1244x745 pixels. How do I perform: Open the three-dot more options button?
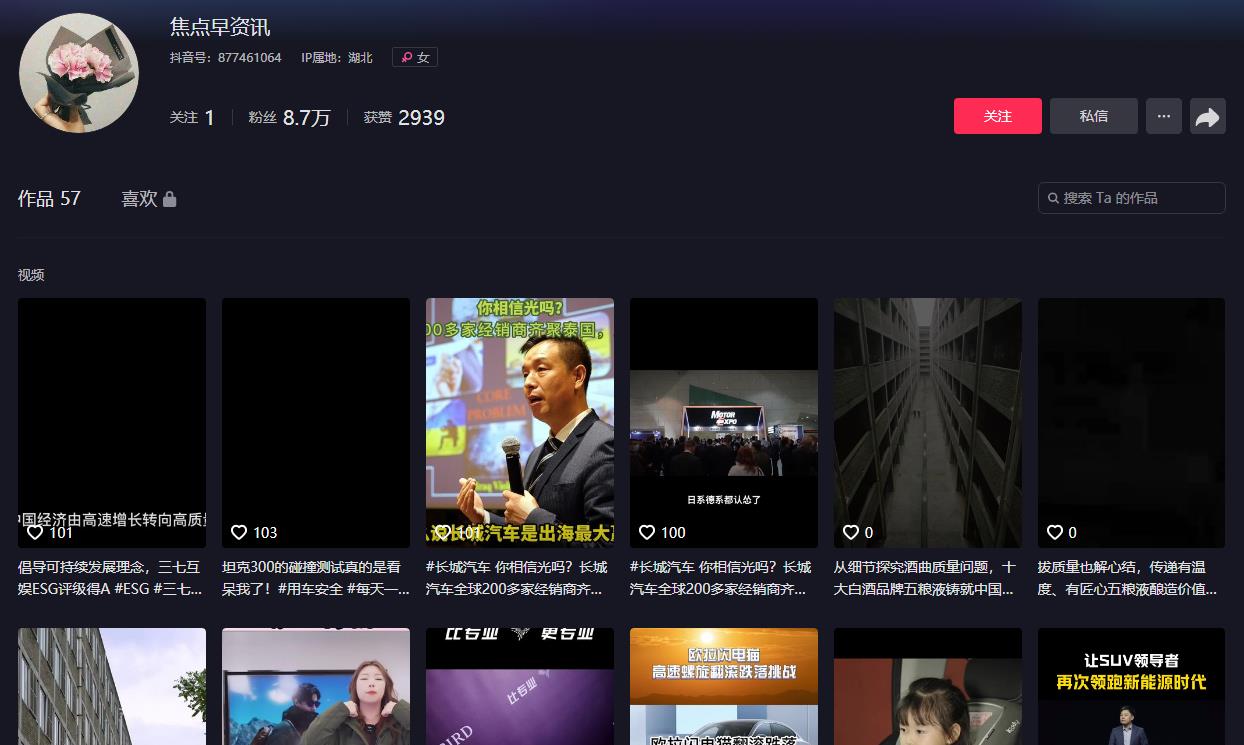pos(1164,116)
